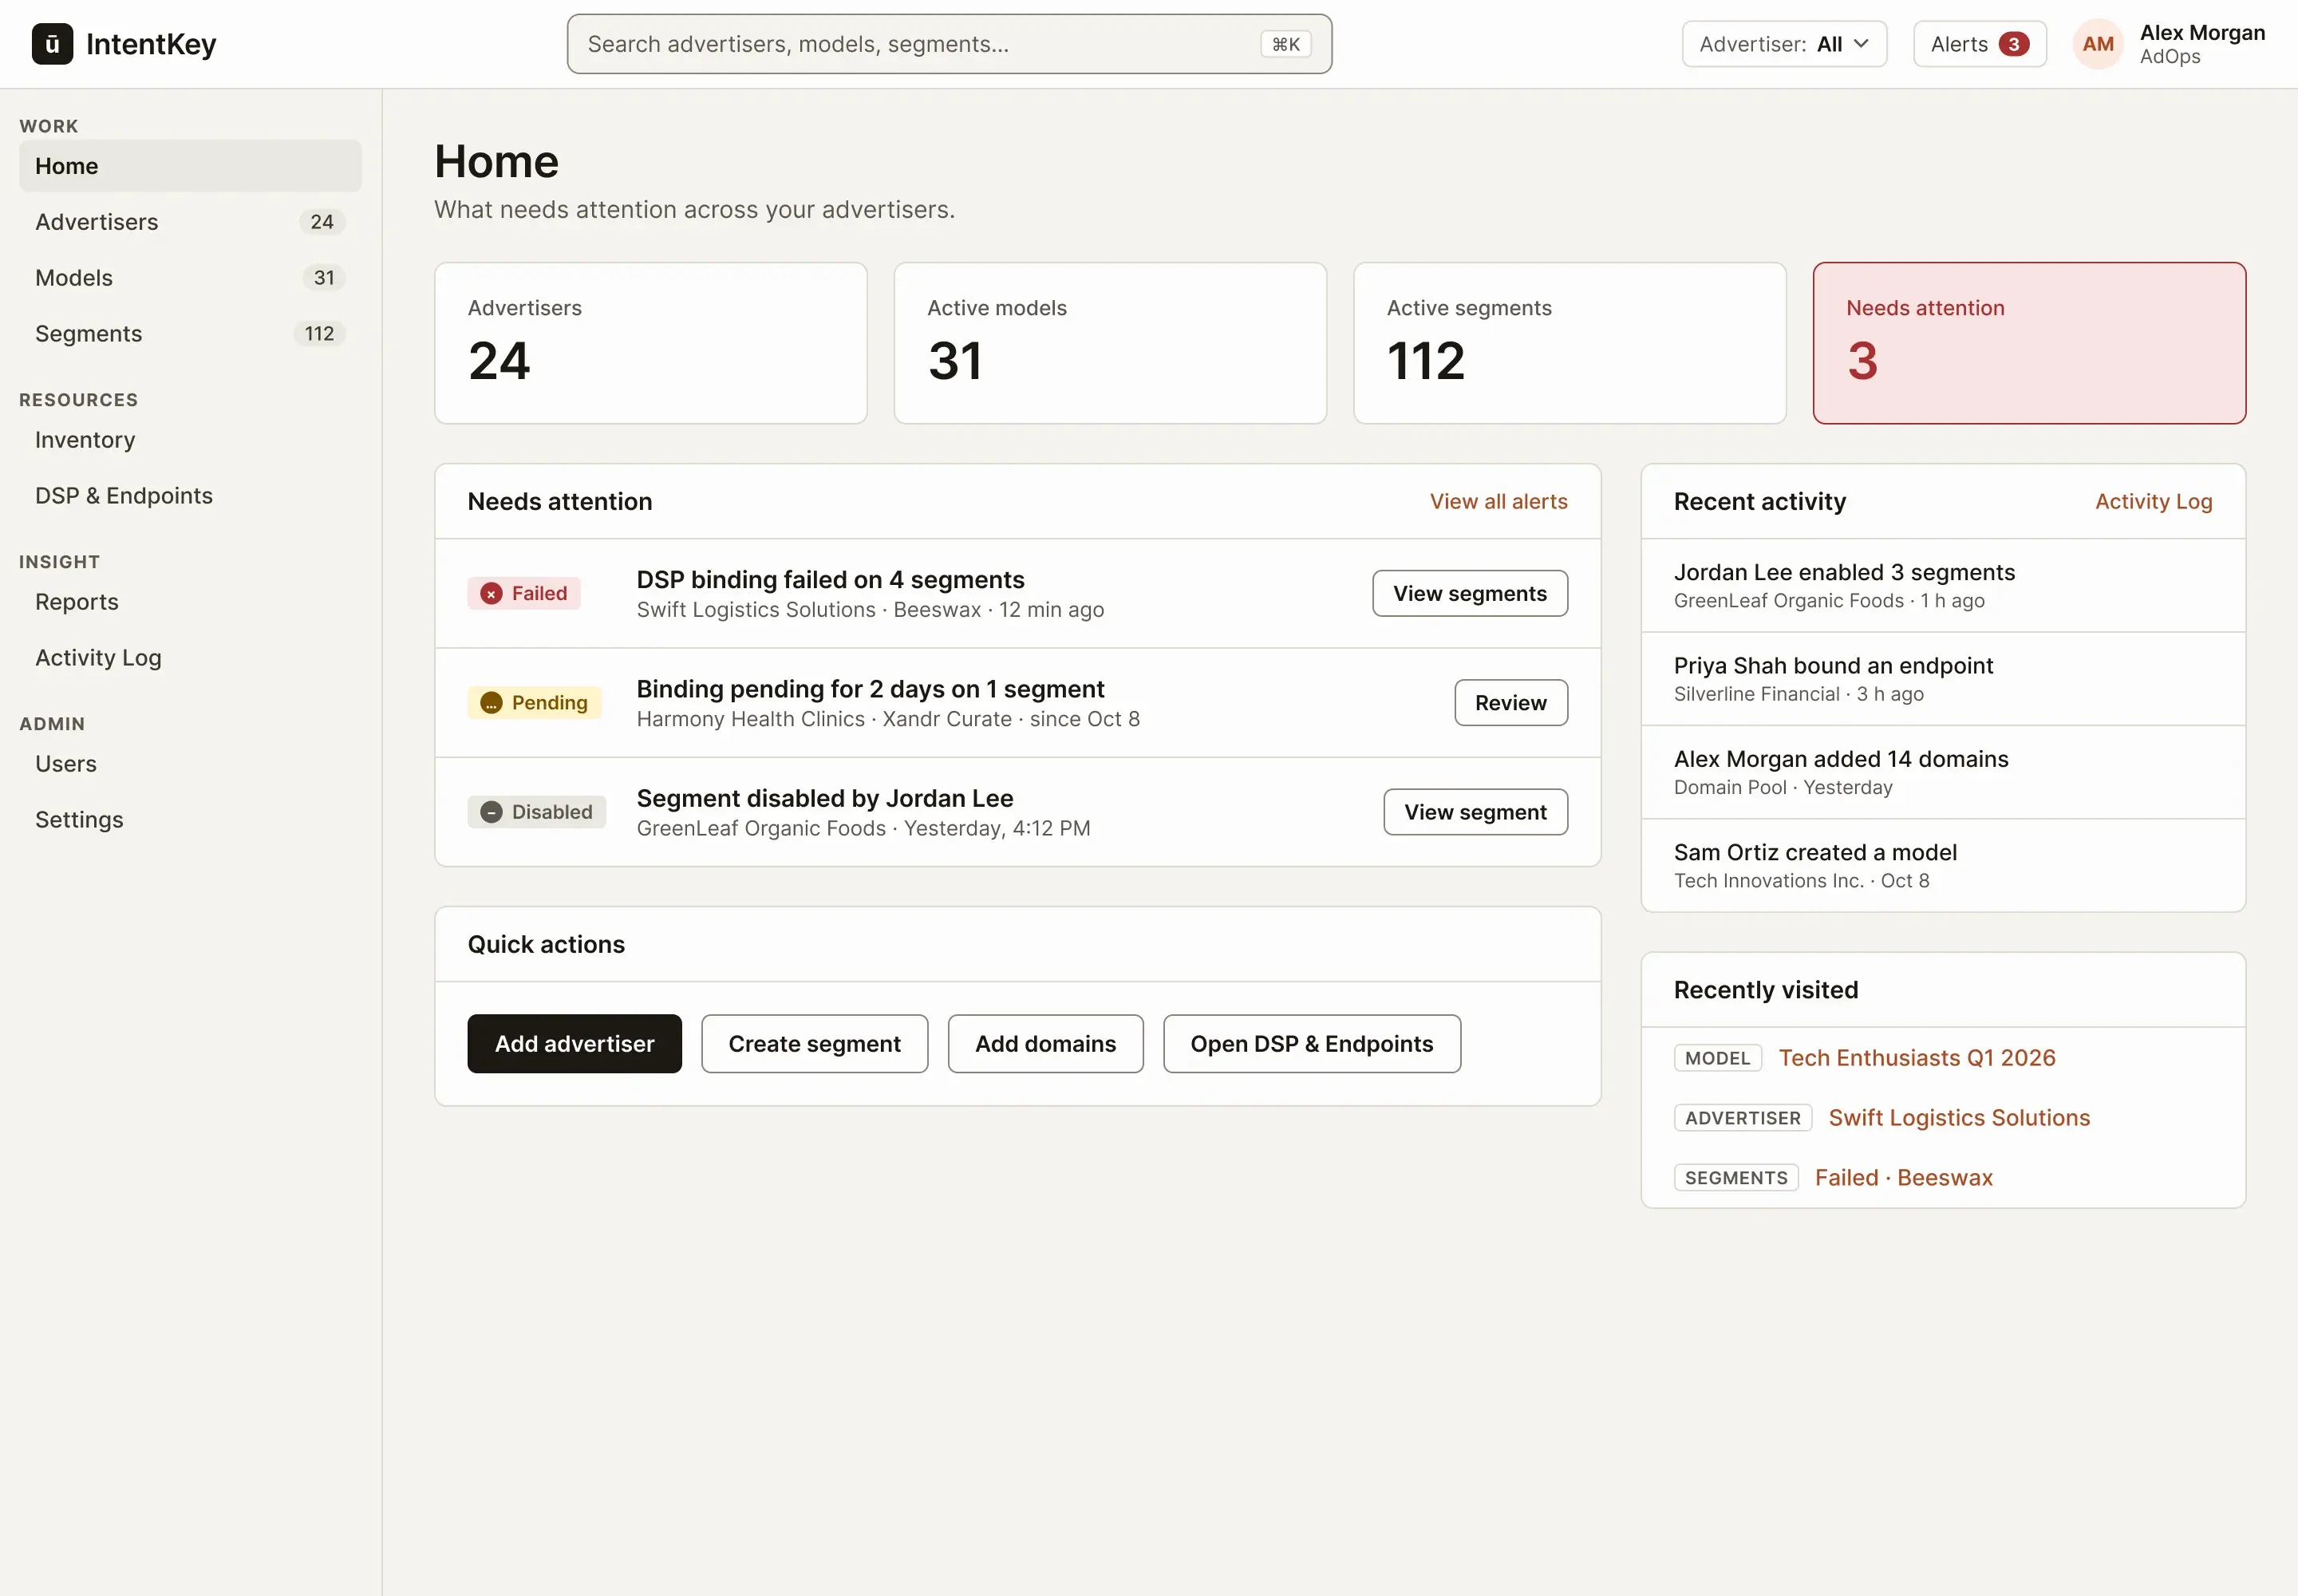Image resolution: width=2298 pixels, height=1596 pixels.
Task: Click 'Alex Morgan added 14 domains' activity
Action: tap(1943, 772)
